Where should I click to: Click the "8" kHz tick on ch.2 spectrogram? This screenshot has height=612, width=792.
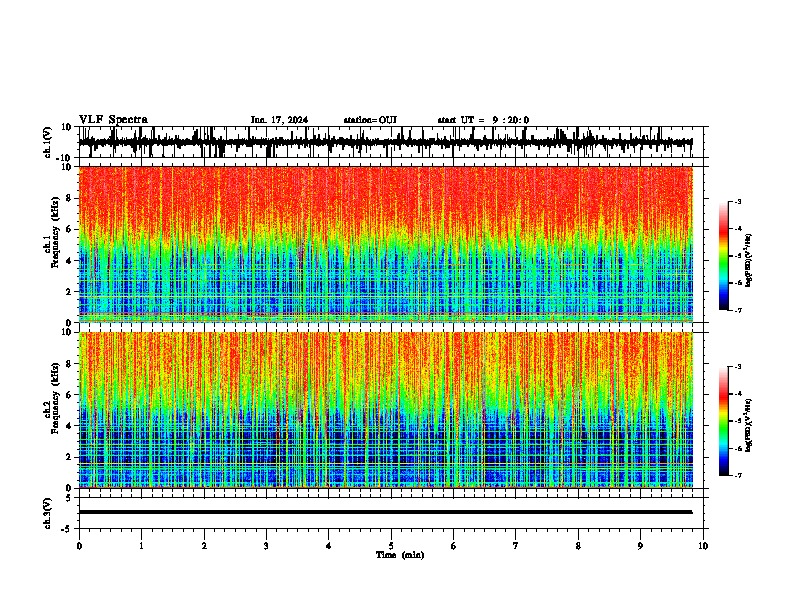point(69,364)
